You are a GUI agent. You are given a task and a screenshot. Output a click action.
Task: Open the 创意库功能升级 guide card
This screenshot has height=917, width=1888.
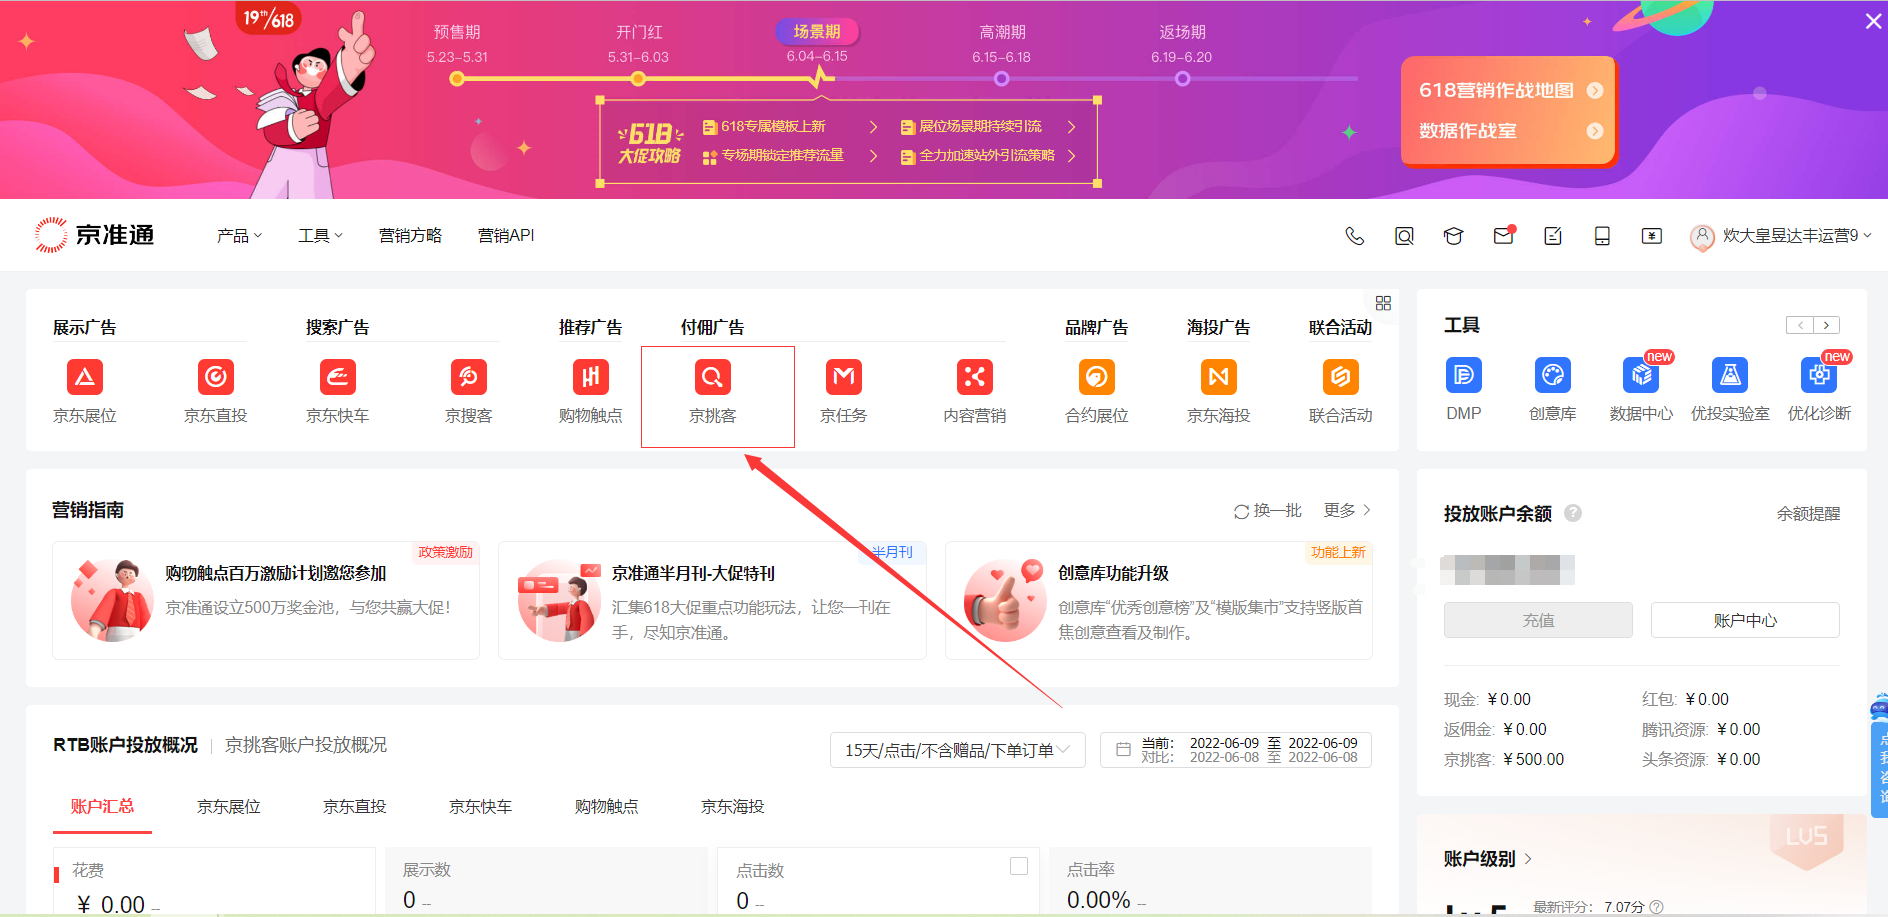1158,601
